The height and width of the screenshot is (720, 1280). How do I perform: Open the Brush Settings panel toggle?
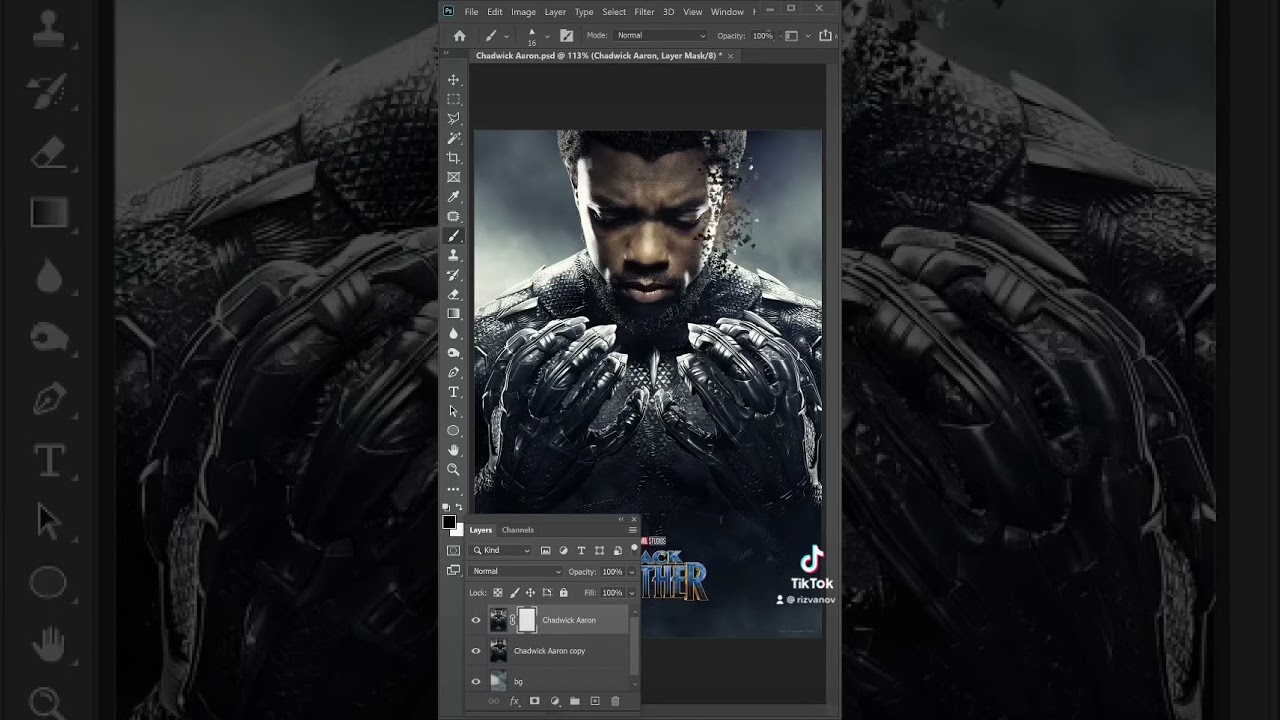567,35
